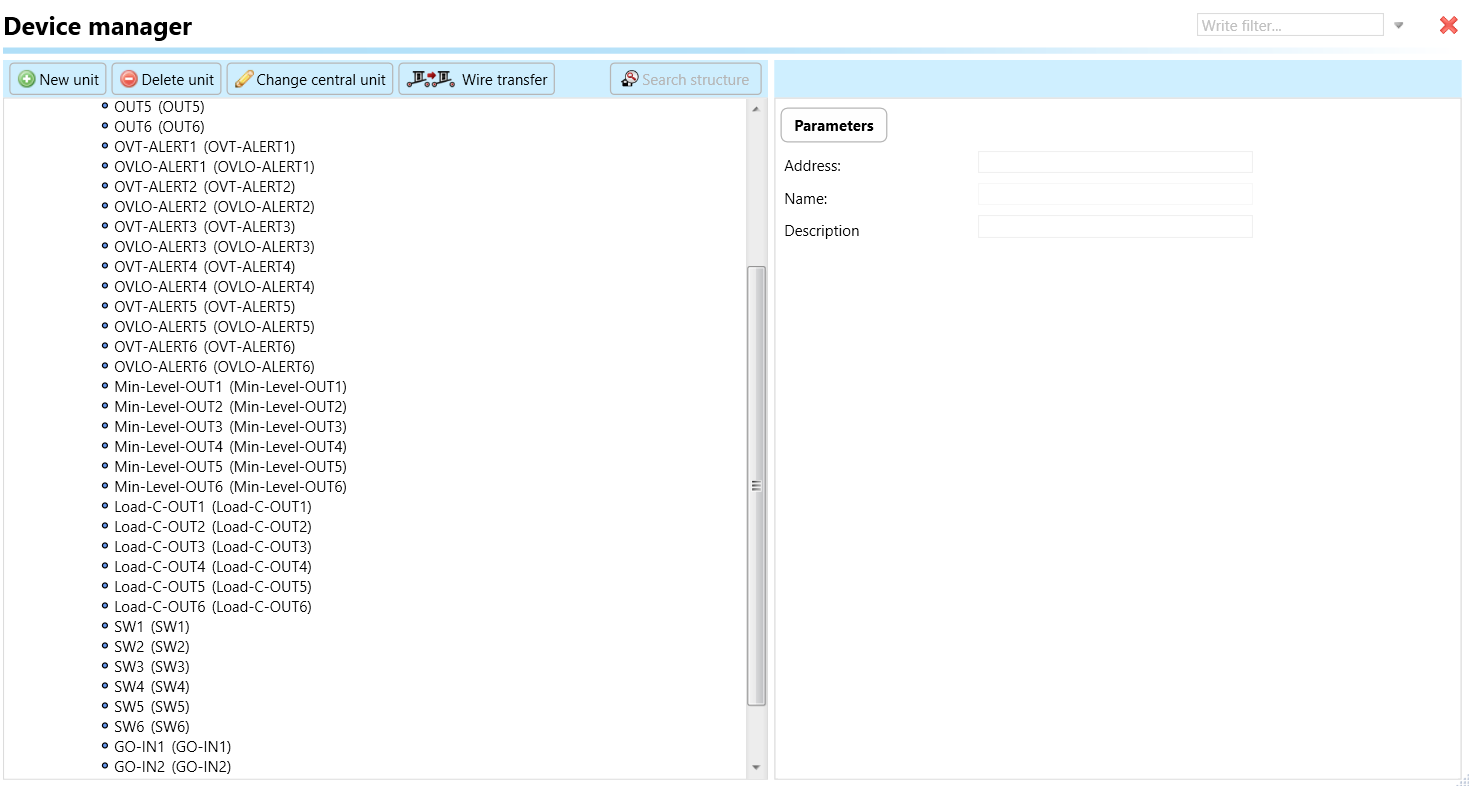
Task: Click the bullet icon beside GO-IN1
Action: point(105,746)
